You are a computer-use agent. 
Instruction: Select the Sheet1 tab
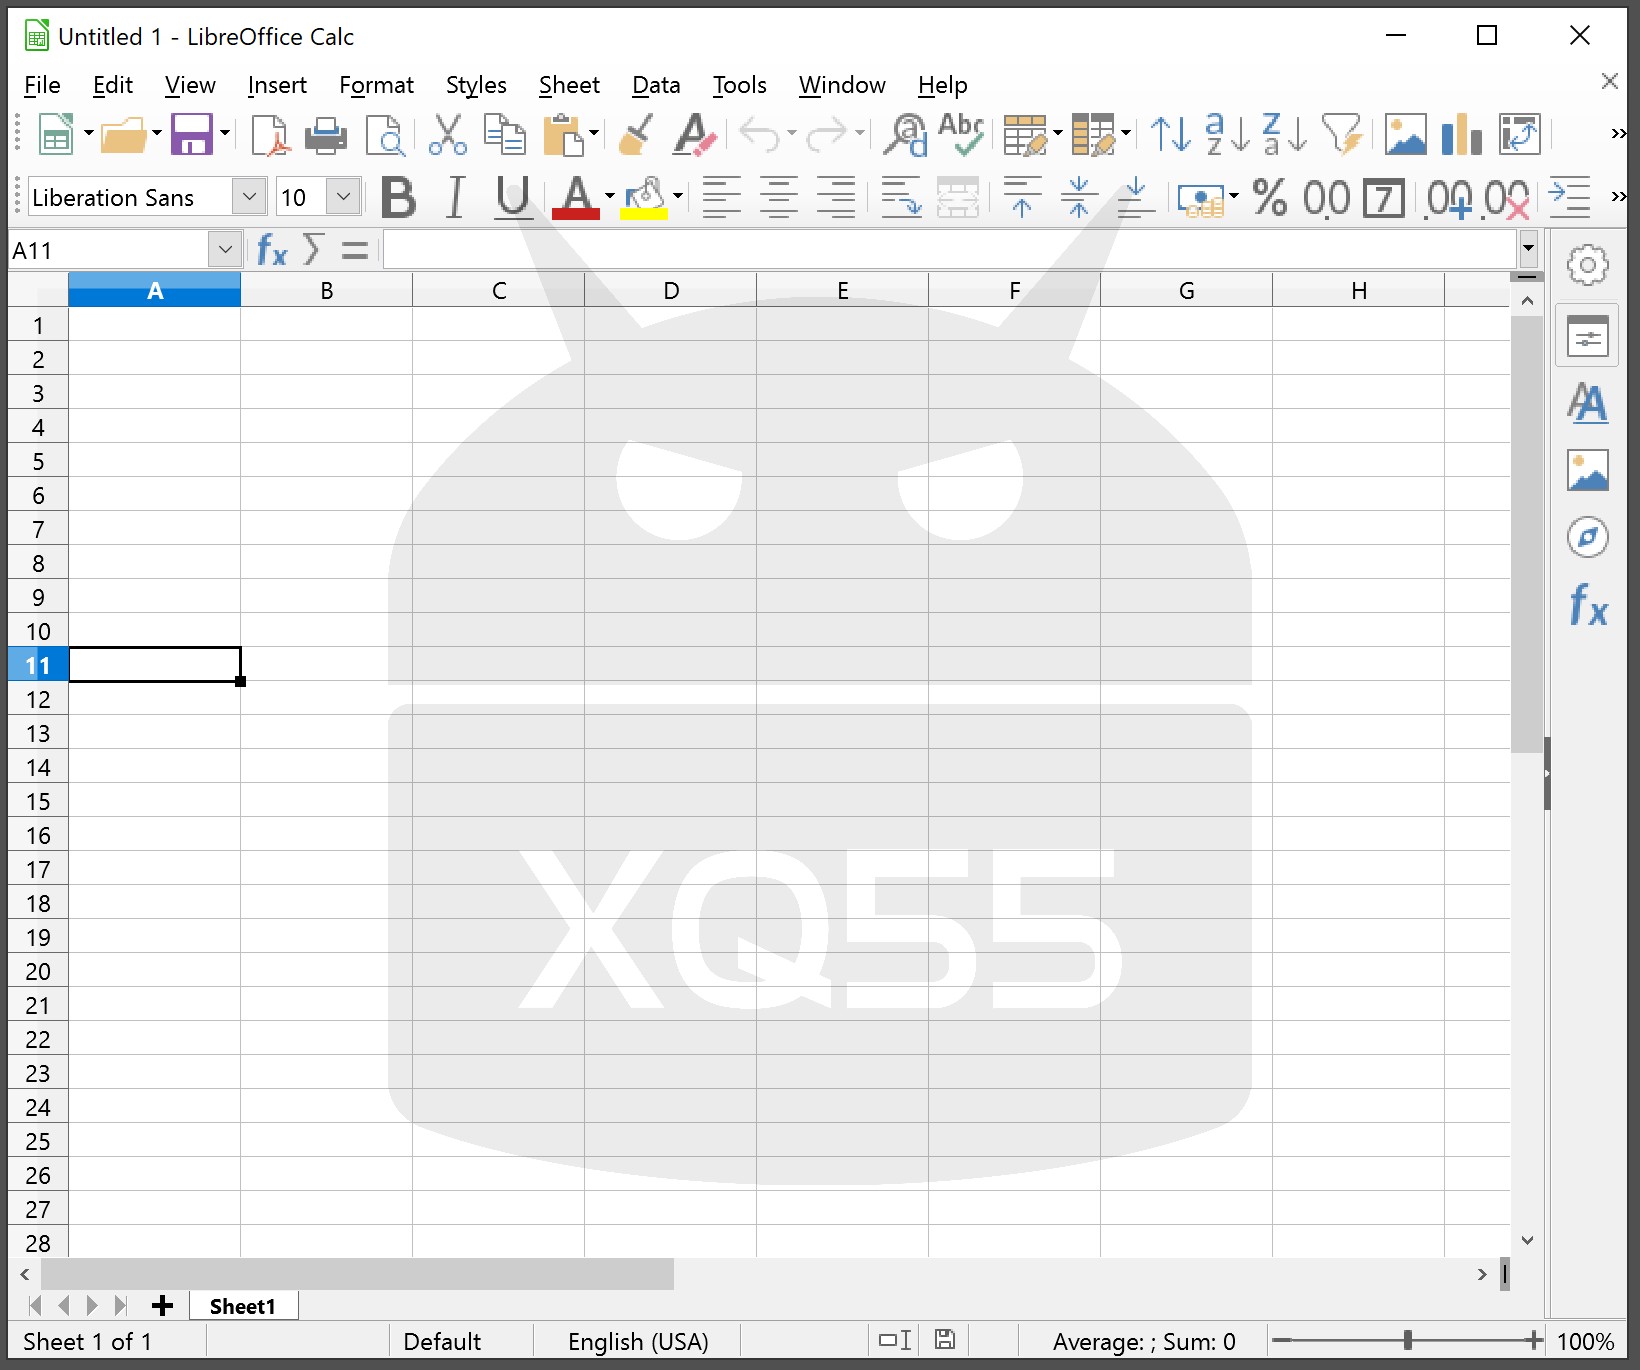[243, 1306]
